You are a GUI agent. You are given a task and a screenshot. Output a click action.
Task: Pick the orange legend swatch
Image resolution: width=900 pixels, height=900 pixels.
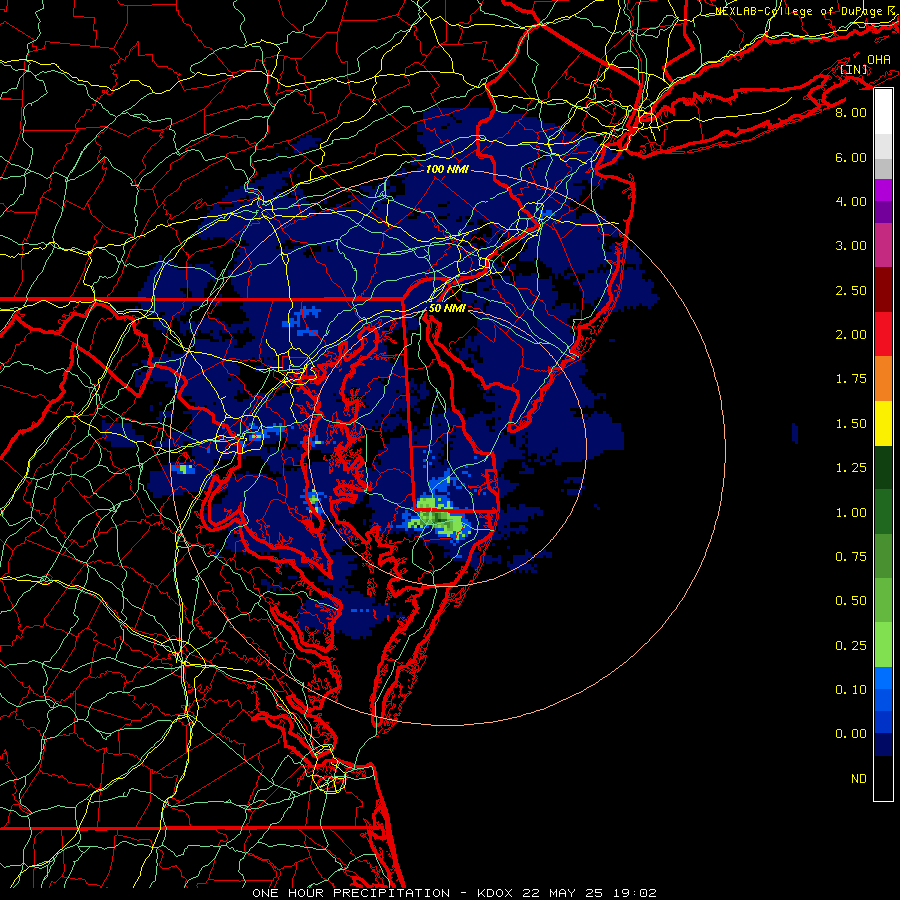883,379
